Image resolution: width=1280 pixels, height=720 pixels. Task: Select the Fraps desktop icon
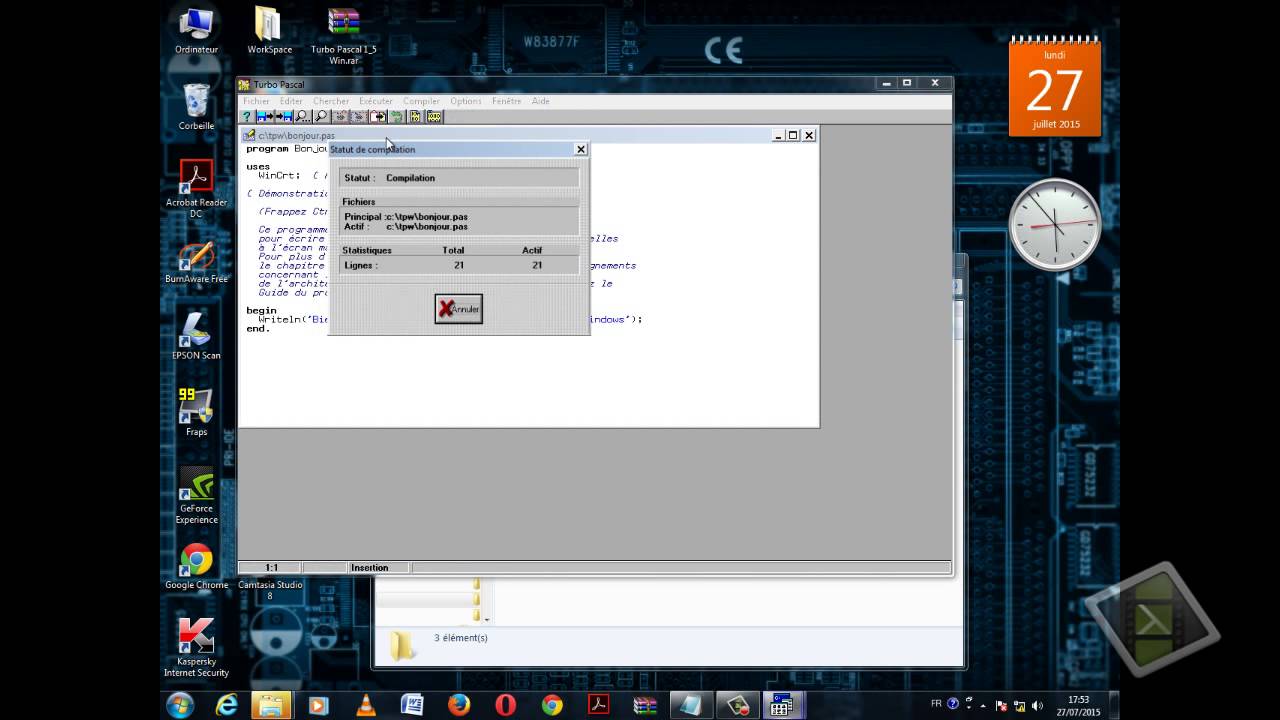tap(196, 412)
